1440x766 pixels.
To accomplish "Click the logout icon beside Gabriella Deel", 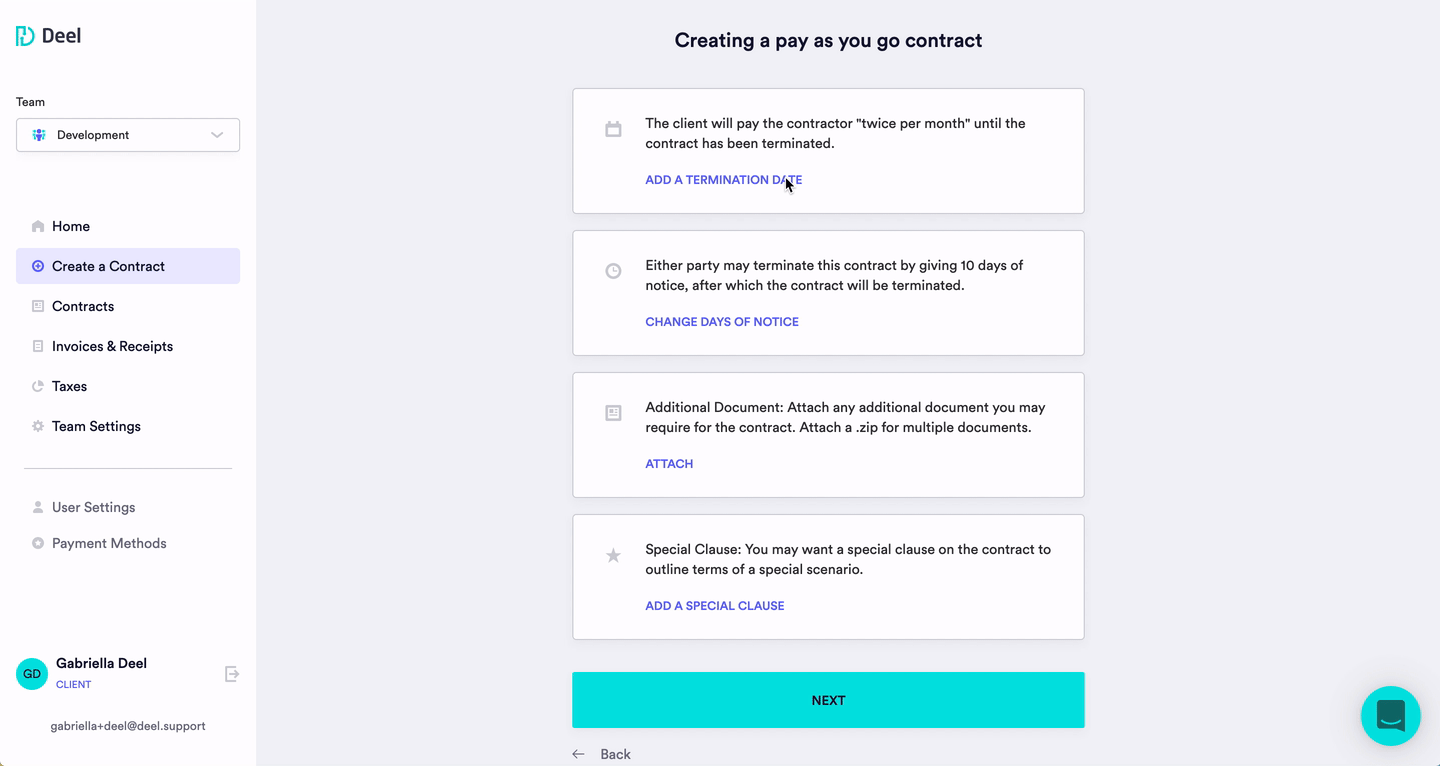I will tap(232, 674).
